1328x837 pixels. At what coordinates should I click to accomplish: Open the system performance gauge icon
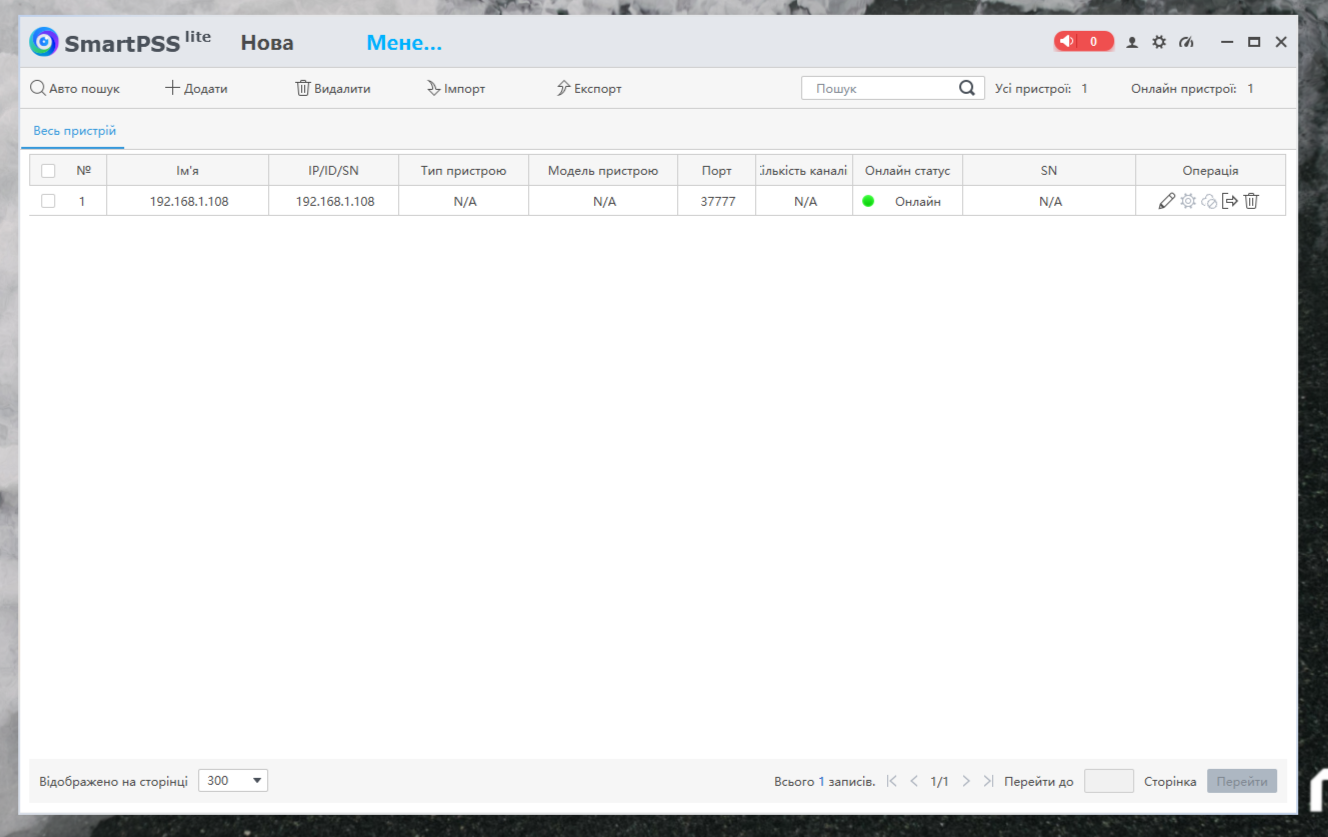coord(1186,42)
